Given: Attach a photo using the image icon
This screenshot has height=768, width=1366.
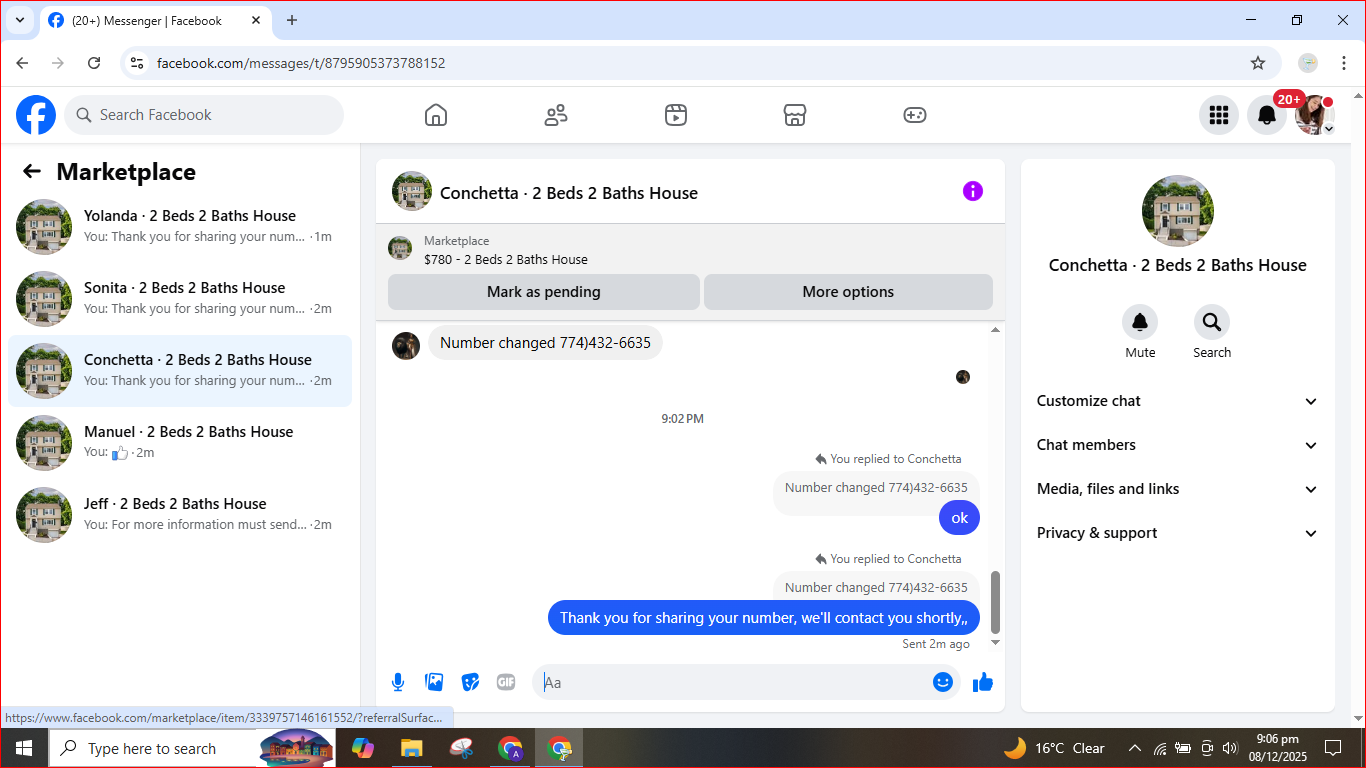Looking at the screenshot, I should tap(434, 682).
